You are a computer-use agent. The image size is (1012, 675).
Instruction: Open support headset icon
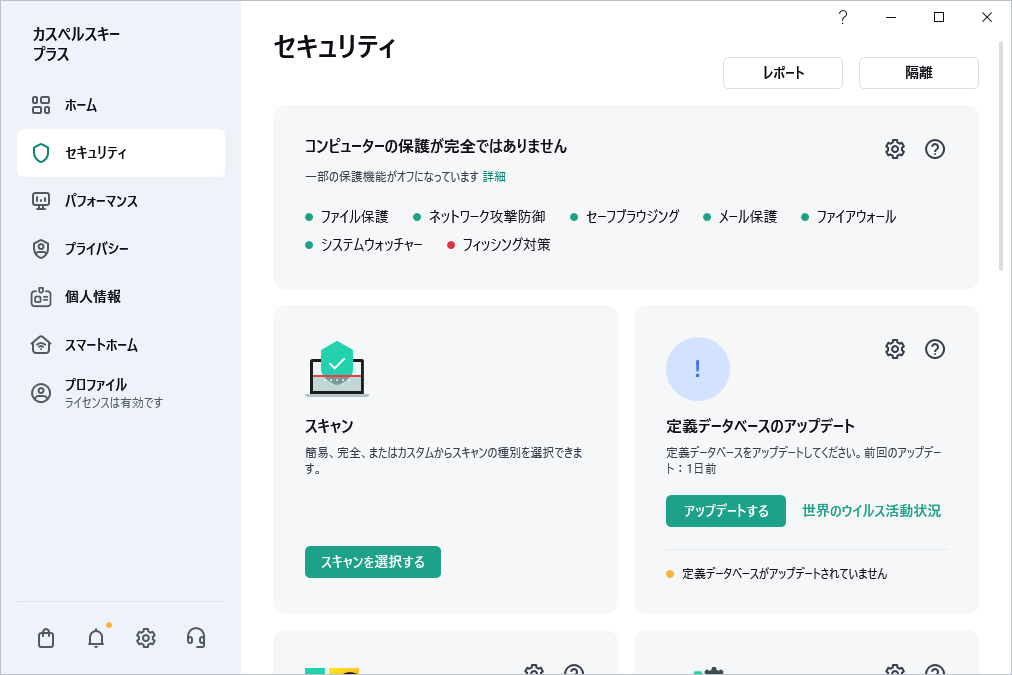click(x=196, y=638)
